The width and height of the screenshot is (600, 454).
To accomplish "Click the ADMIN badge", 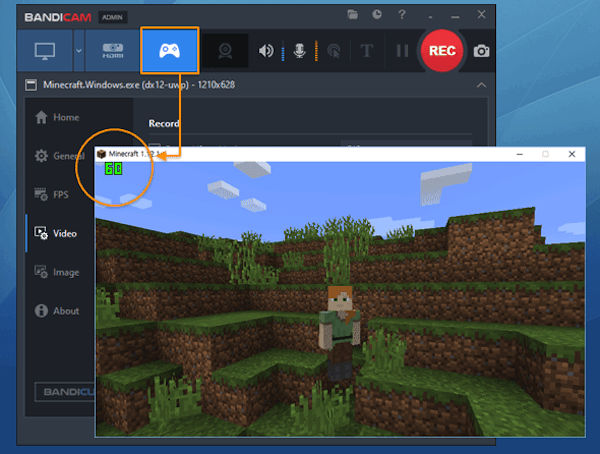I will coord(112,17).
